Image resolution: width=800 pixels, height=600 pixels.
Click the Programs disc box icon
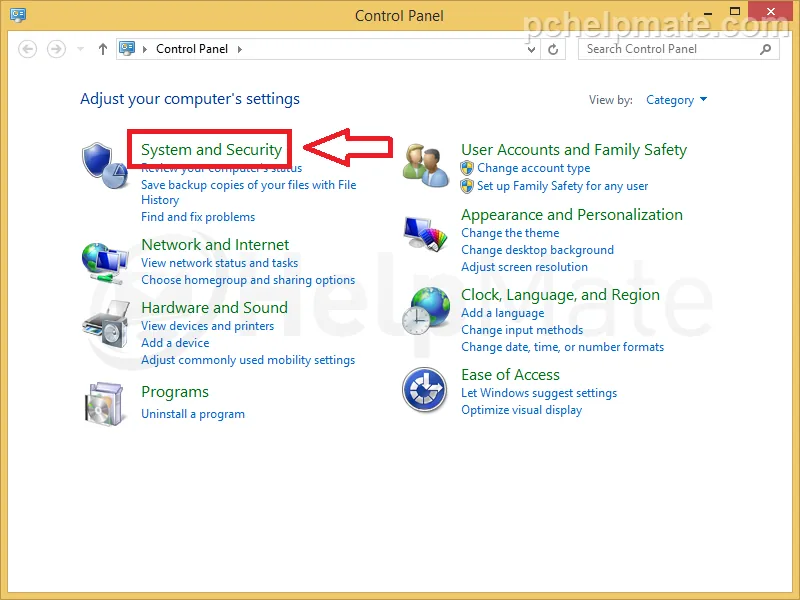105,403
